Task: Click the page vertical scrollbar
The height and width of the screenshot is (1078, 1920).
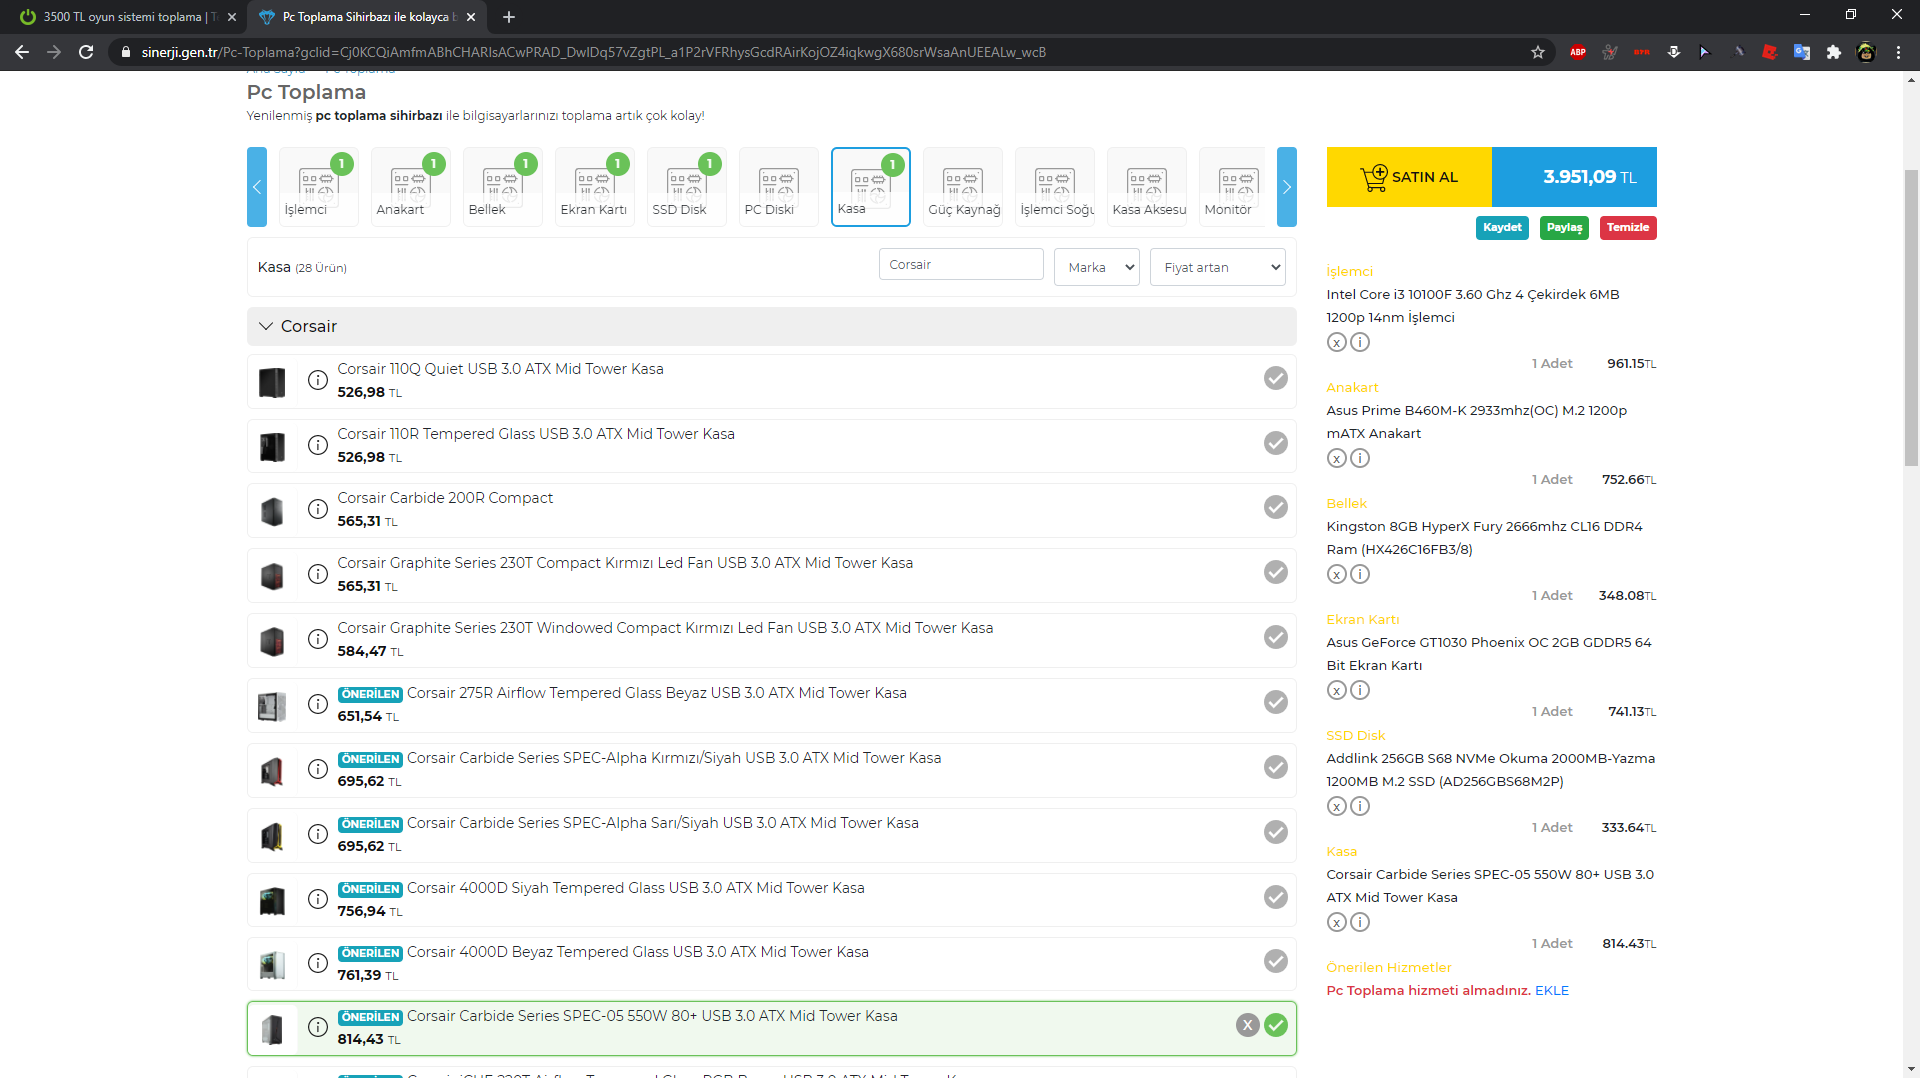Action: (1911, 318)
